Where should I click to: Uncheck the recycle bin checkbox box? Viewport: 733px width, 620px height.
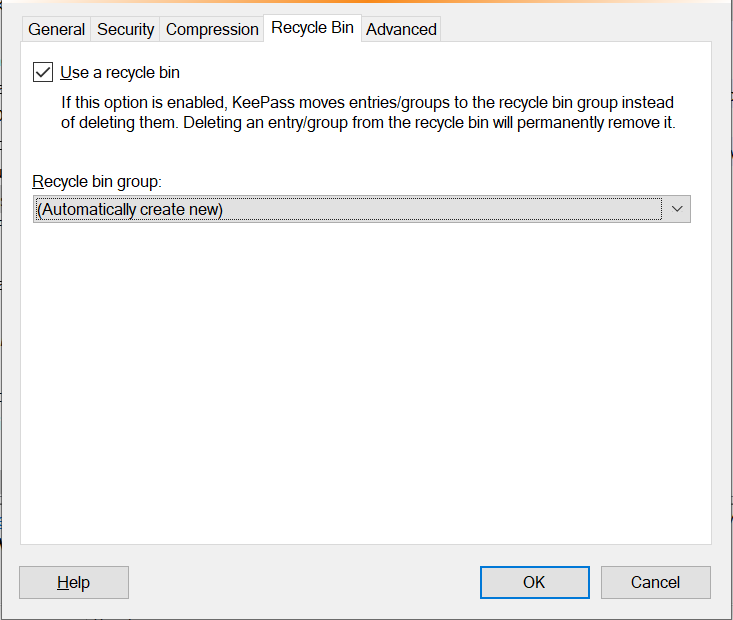43,72
